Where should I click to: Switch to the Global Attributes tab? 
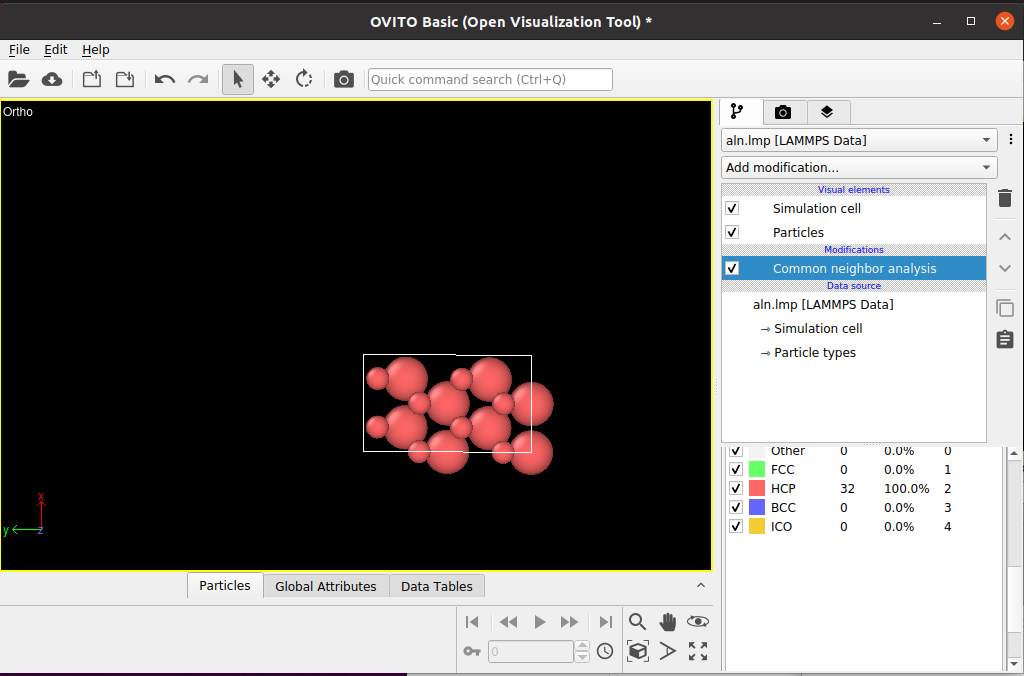[326, 586]
